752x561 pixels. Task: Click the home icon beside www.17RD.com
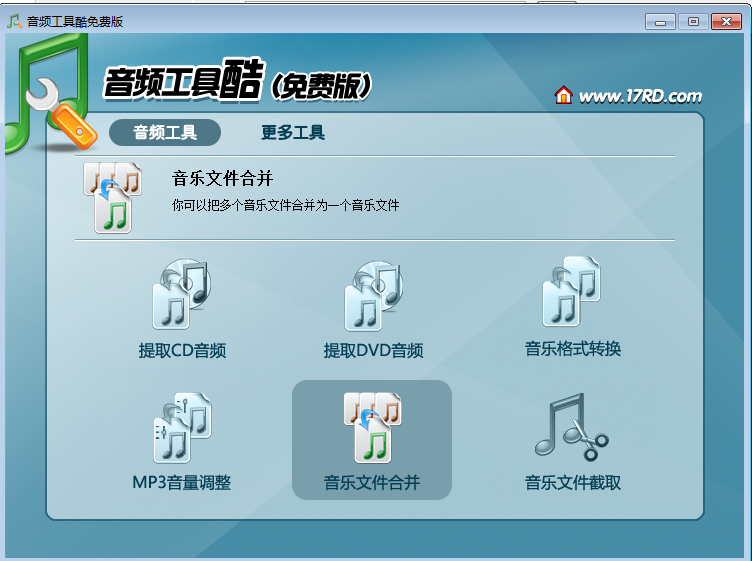(x=564, y=96)
